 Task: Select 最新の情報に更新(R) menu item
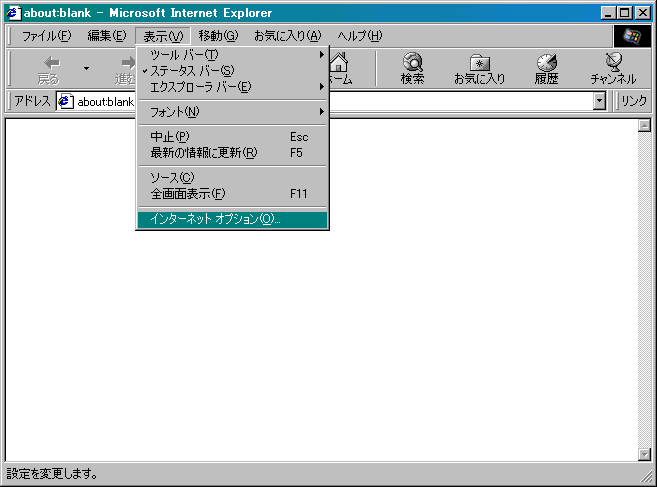[x=232, y=153]
